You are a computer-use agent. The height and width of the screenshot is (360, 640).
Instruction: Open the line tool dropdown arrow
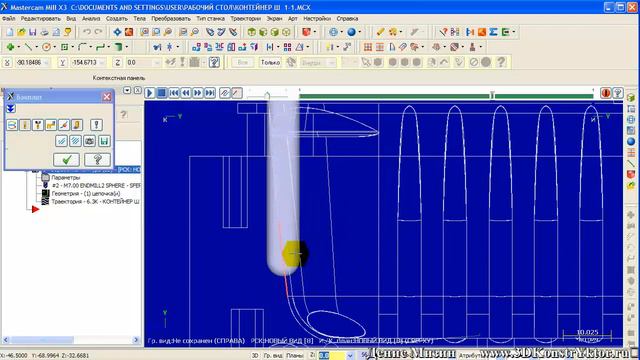[x=36, y=47]
